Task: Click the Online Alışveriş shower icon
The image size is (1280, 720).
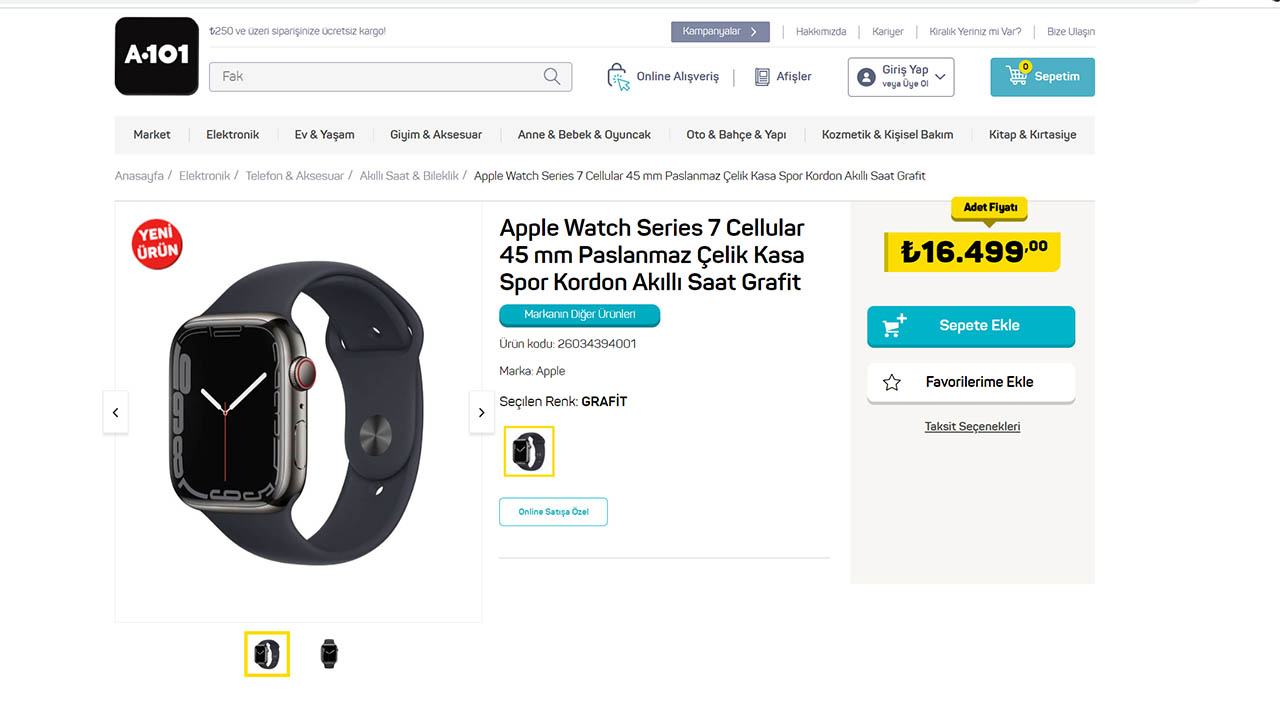Action: pos(618,76)
